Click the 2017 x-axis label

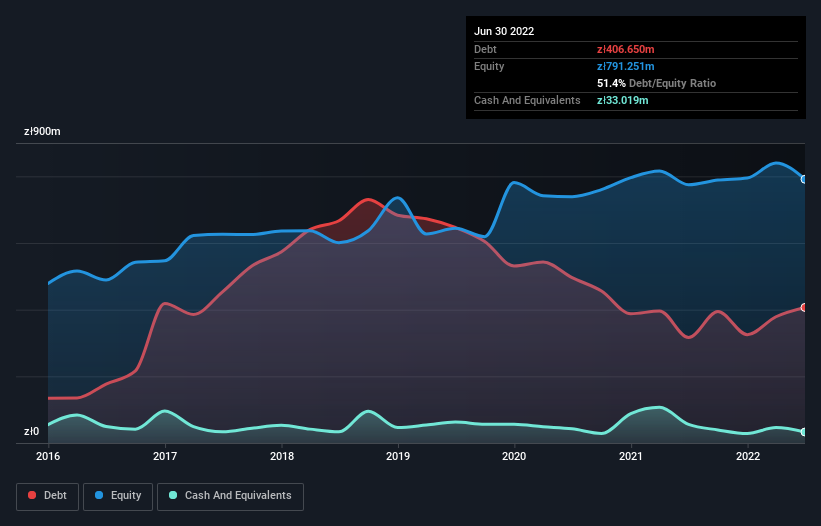tap(165, 456)
